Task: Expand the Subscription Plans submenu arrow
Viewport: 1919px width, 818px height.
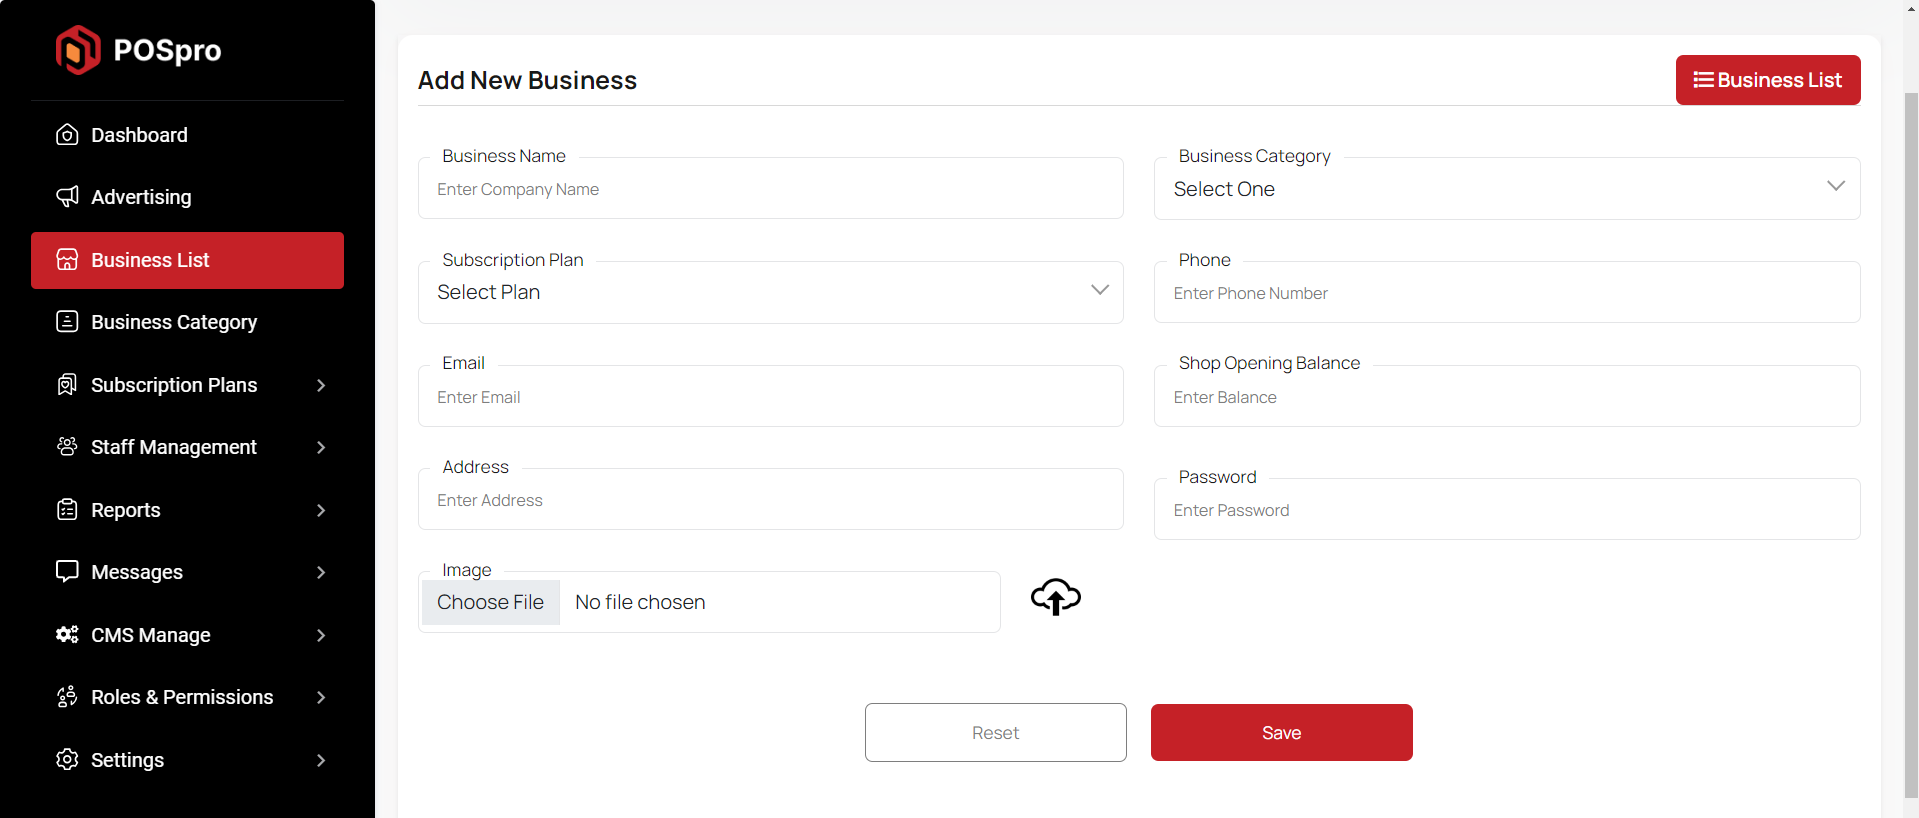Action: pyautogui.click(x=321, y=385)
